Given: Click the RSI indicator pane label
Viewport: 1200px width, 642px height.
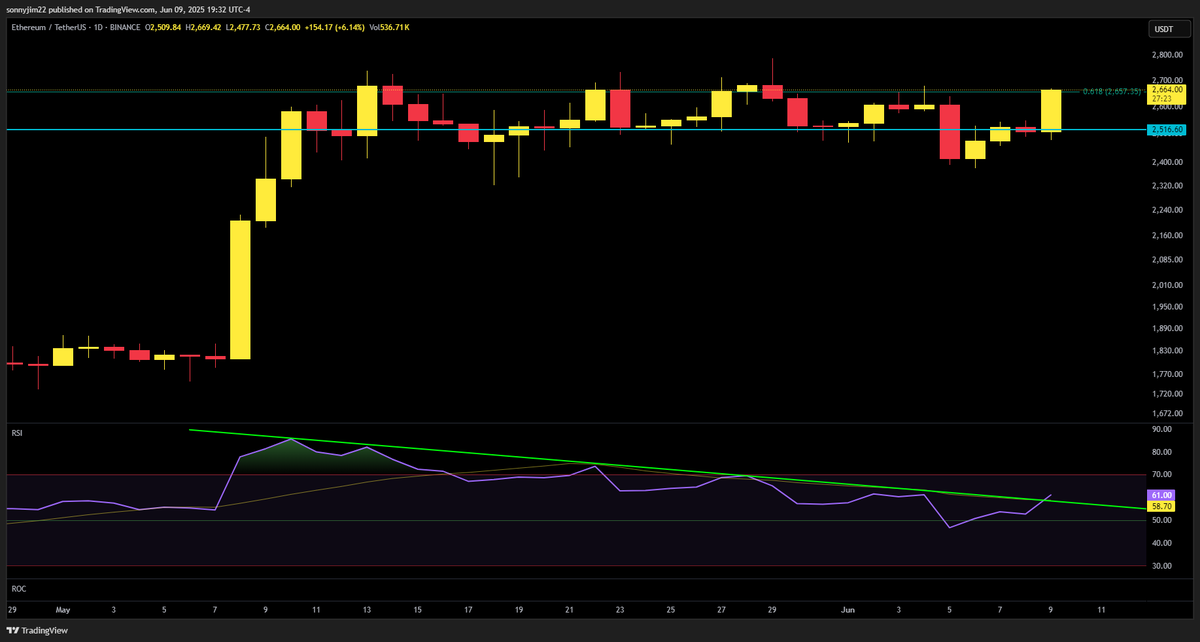Looking at the screenshot, I should pos(16,433).
